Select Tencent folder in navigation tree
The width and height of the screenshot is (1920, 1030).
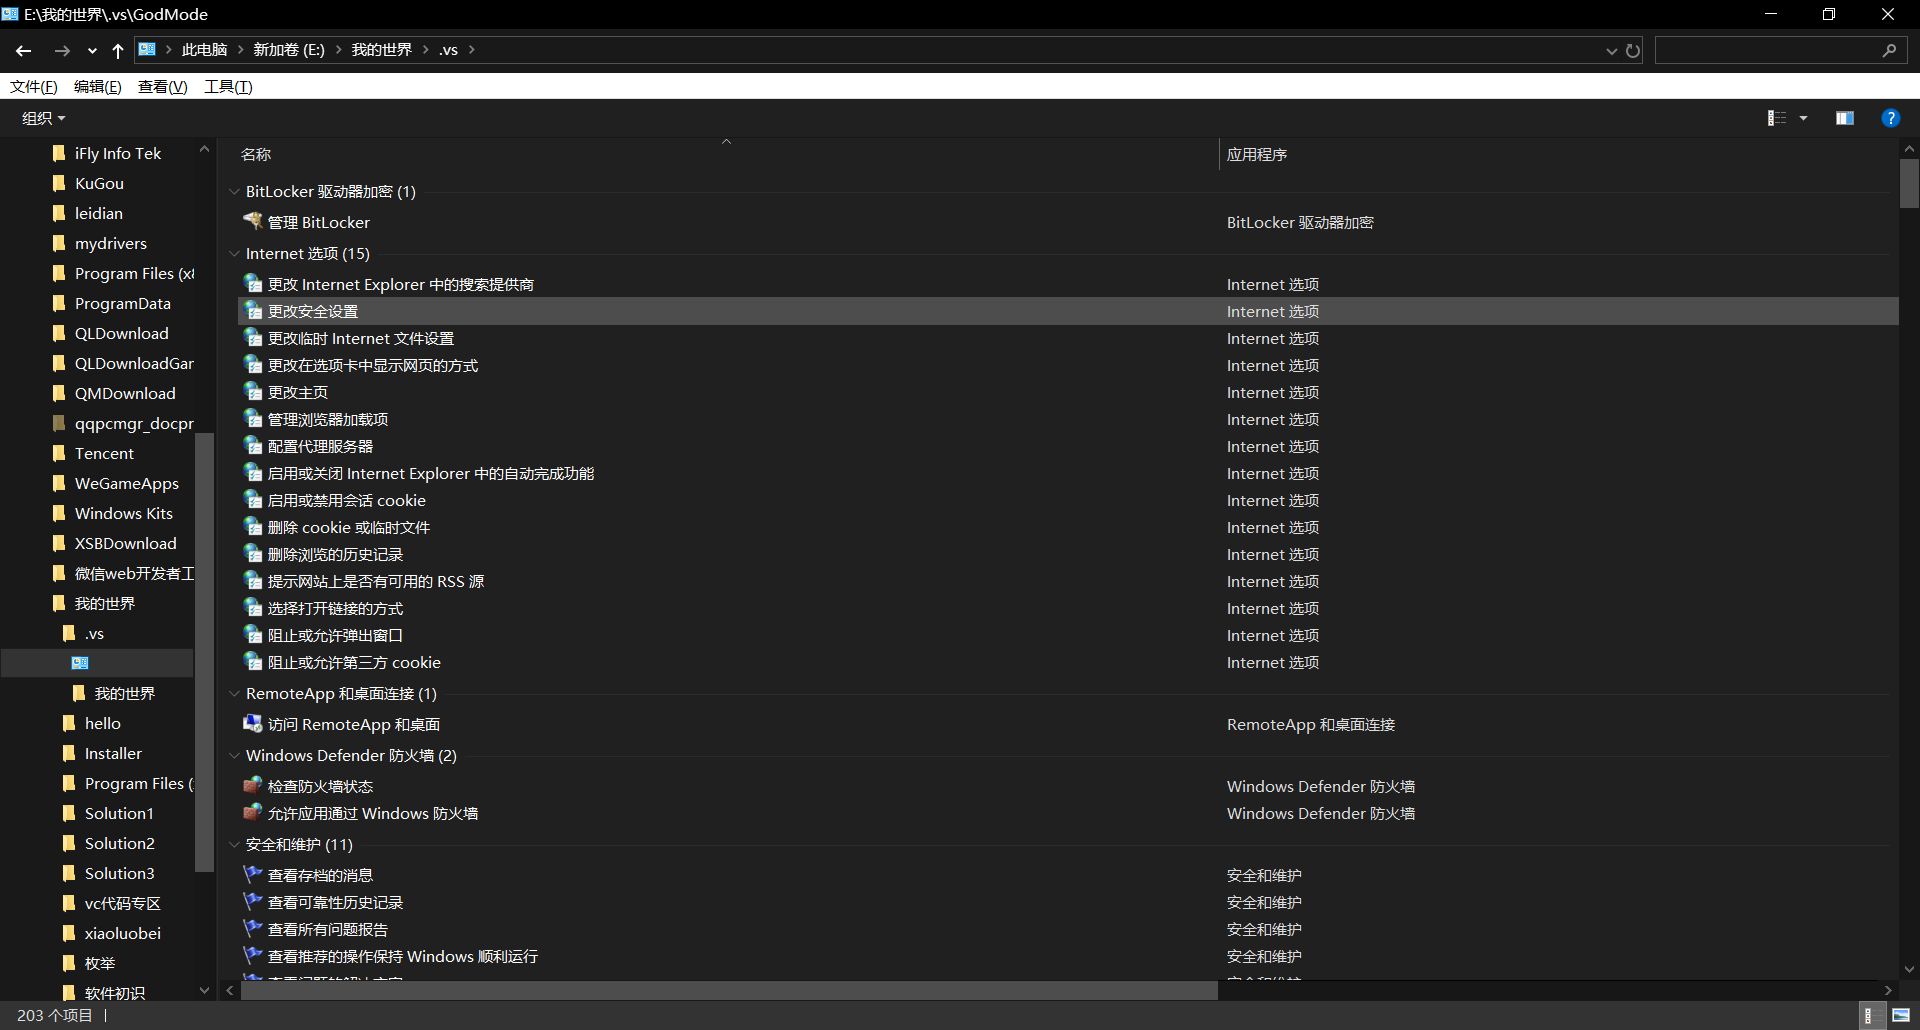coord(104,454)
